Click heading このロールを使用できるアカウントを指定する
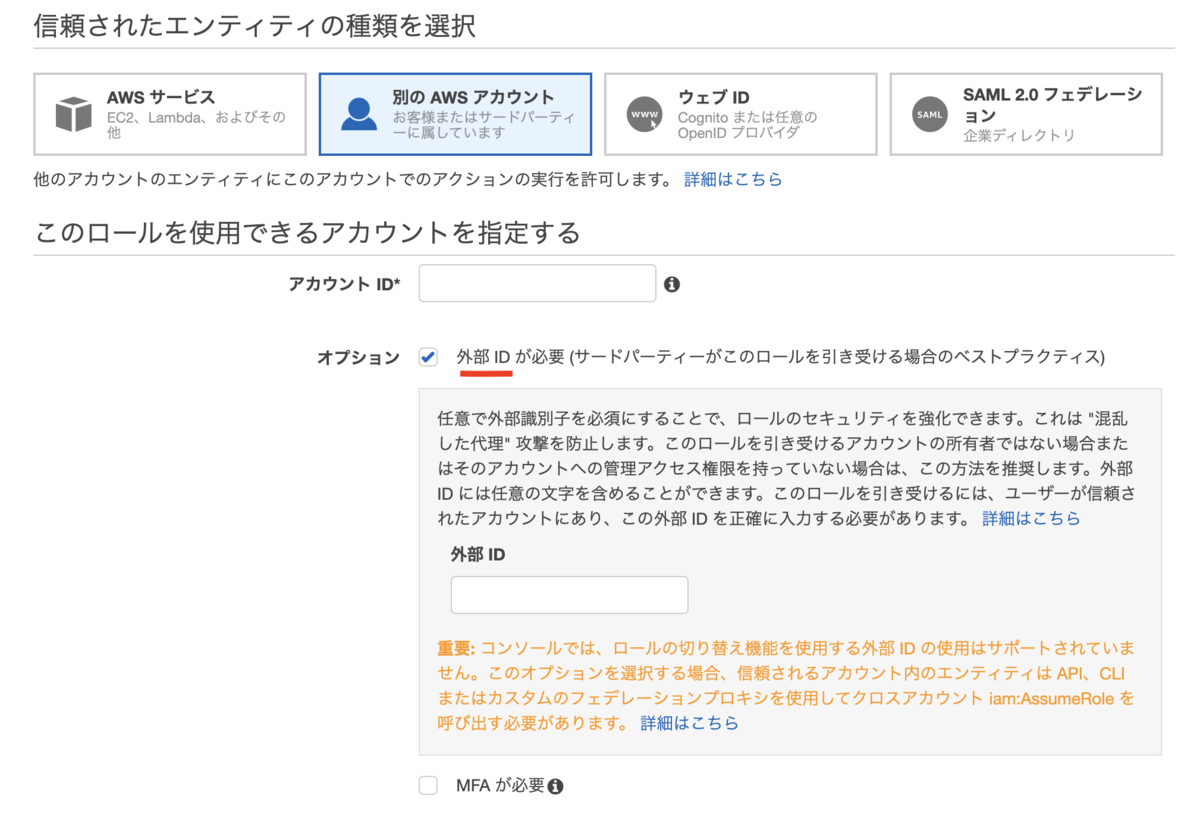Viewport: 1200px width, 827px height. [307, 233]
